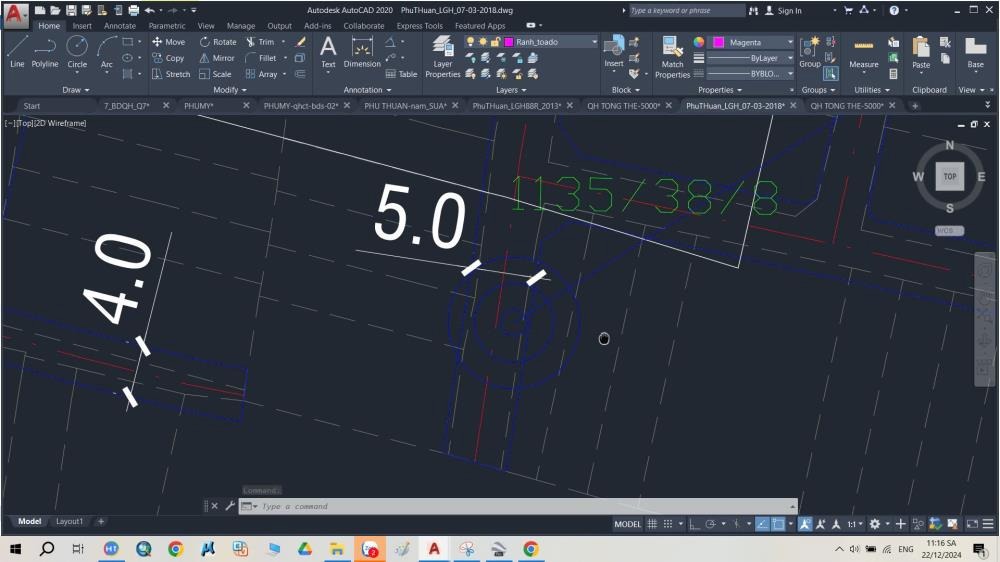Expand the Annotation panel
Screen dimensions: 1000x562
367,90
